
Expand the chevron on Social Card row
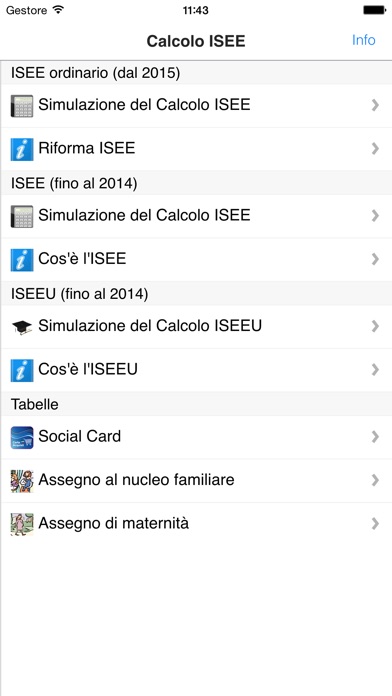point(376,437)
